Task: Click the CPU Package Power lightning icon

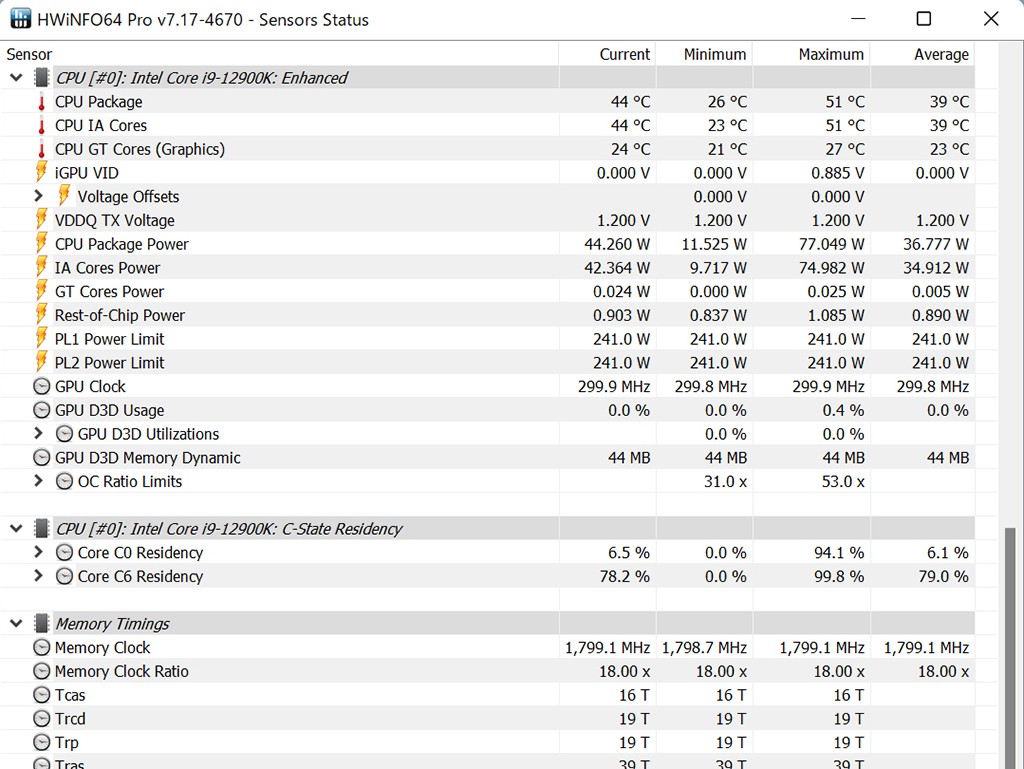Action: (42, 244)
